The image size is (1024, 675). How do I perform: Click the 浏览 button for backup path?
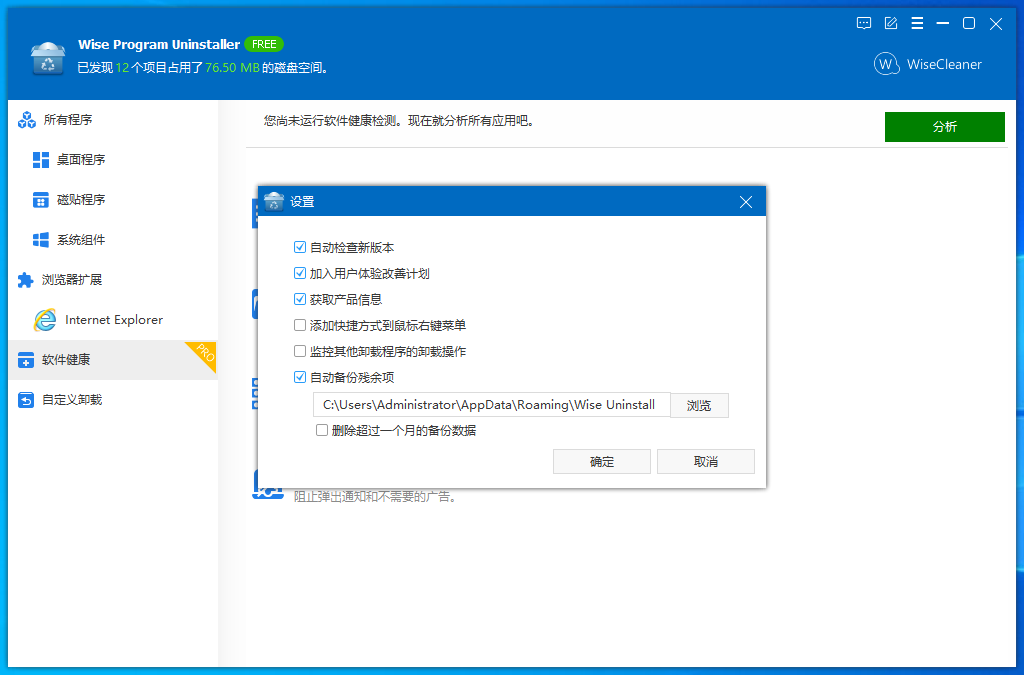coord(699,405)
